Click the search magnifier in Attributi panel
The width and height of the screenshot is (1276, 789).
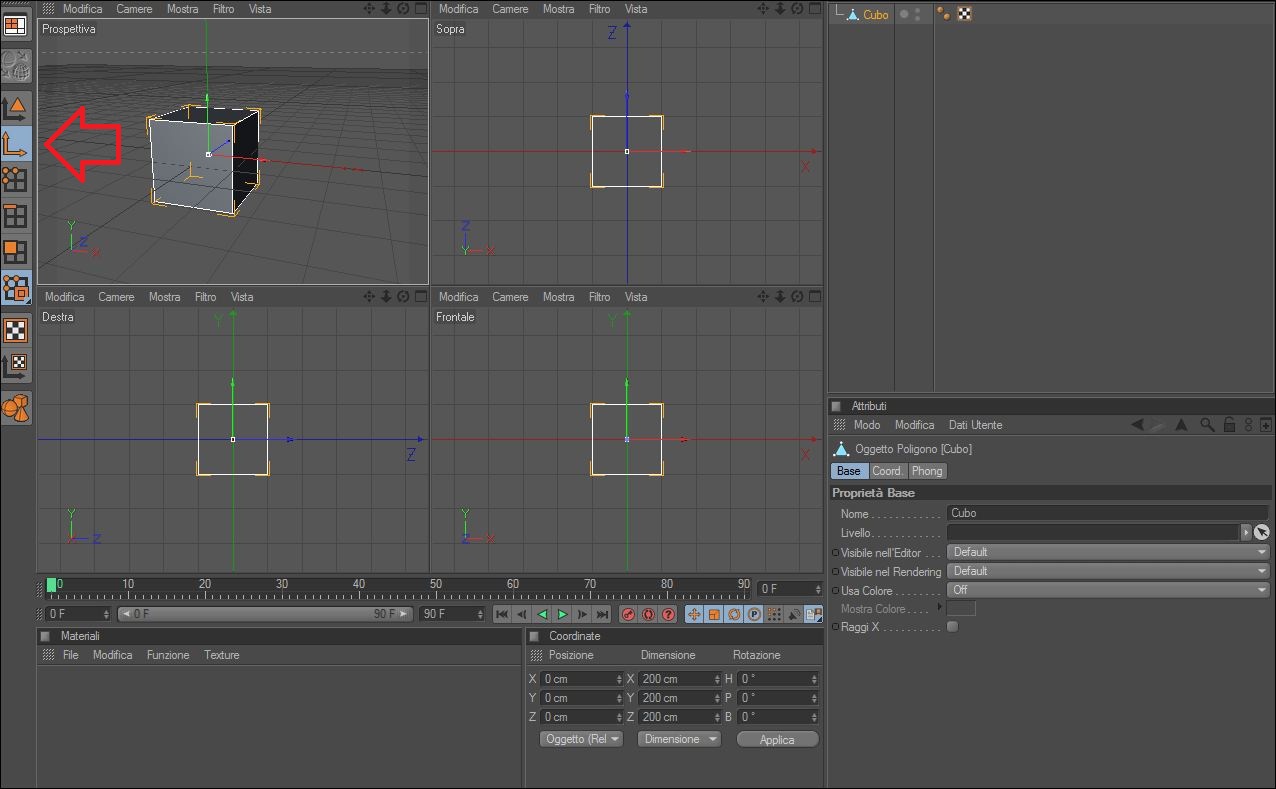tap(1207, 425)
